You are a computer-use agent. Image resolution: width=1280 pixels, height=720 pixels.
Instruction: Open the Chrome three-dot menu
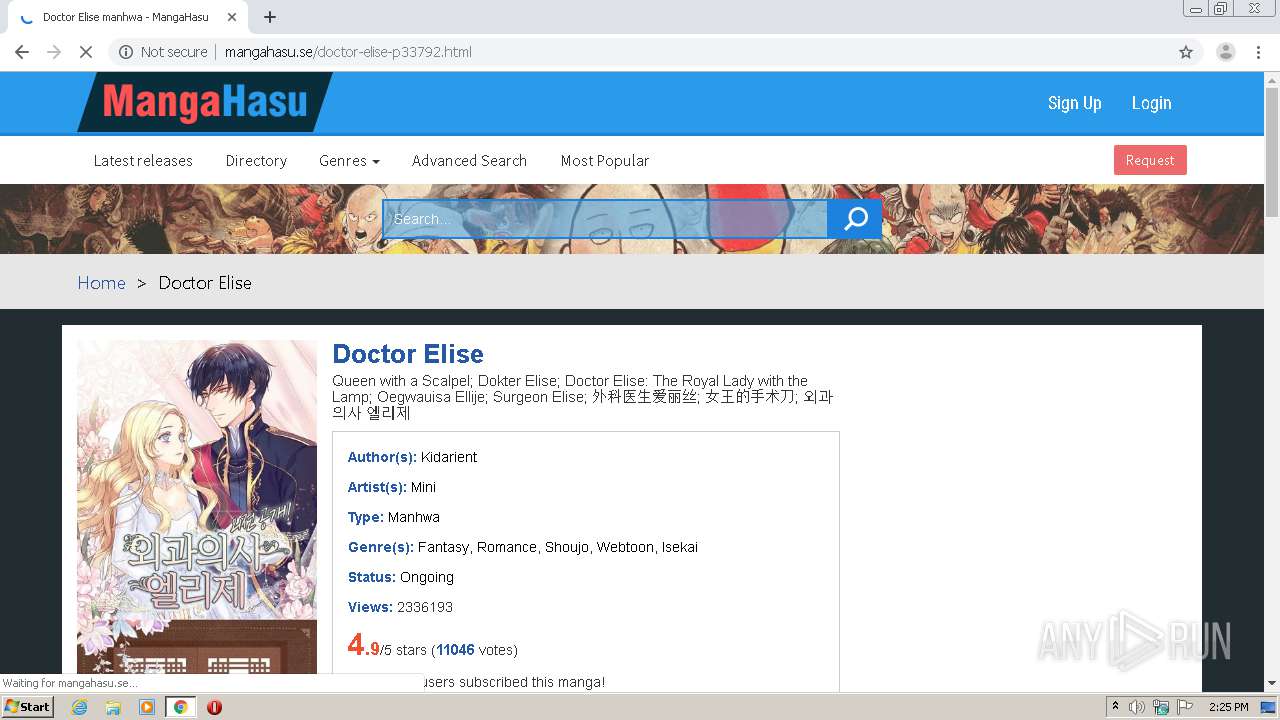click(x=1258, y=52)
